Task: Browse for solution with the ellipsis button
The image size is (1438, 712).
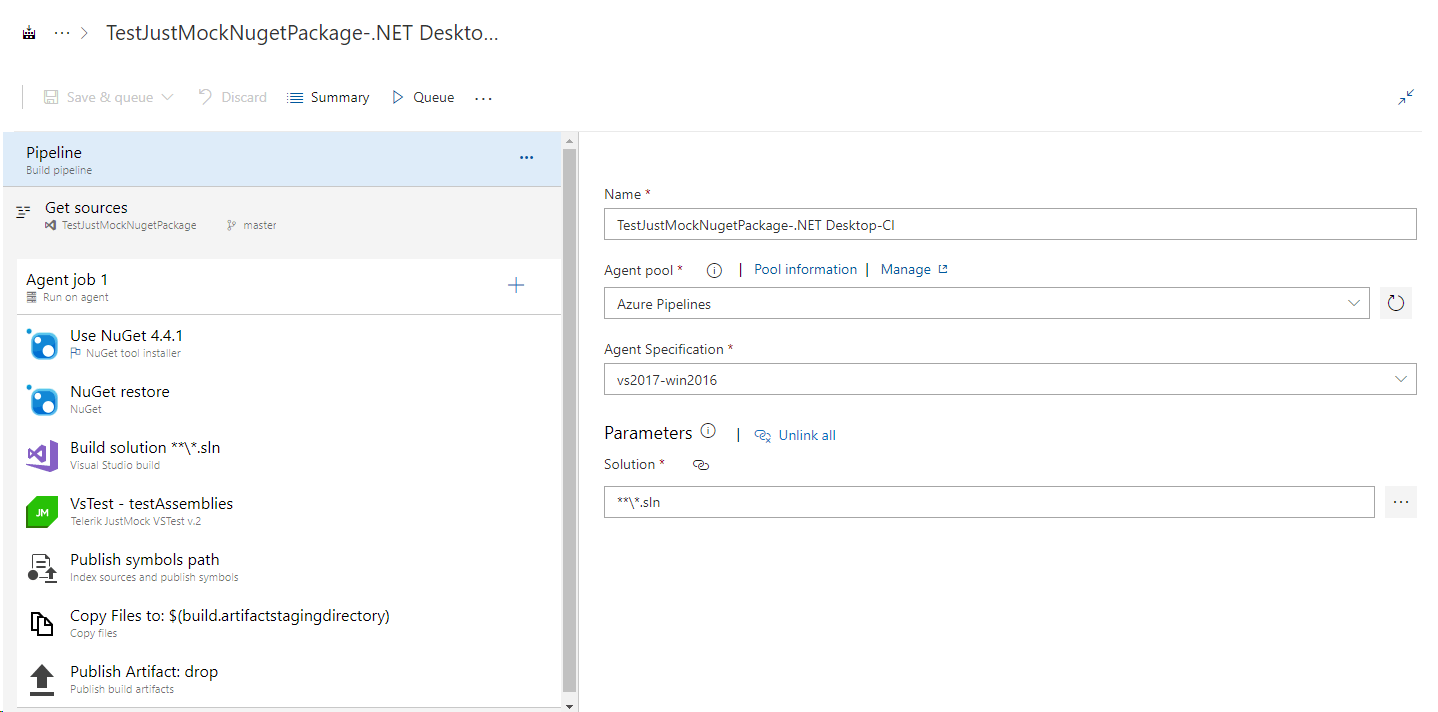Action: [1401, 502]
